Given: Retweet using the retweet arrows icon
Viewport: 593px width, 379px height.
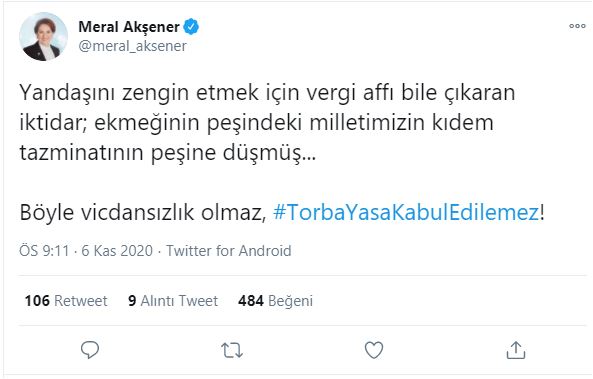Looking at the screenshot, I should coord(232,350).
